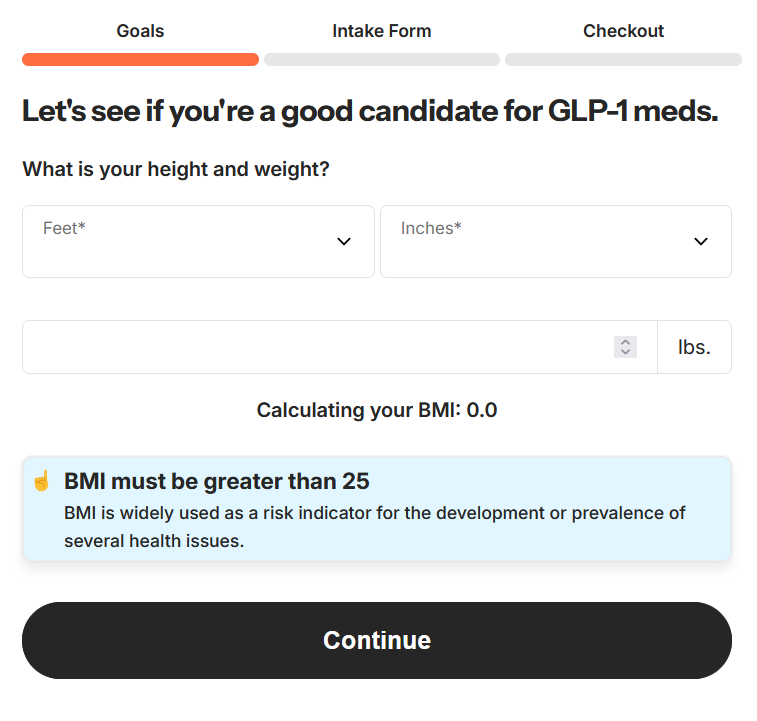Screen dimensions: 757x721
Task: Click the orange Goals progress bar
Action: click(x=140, y=60)
